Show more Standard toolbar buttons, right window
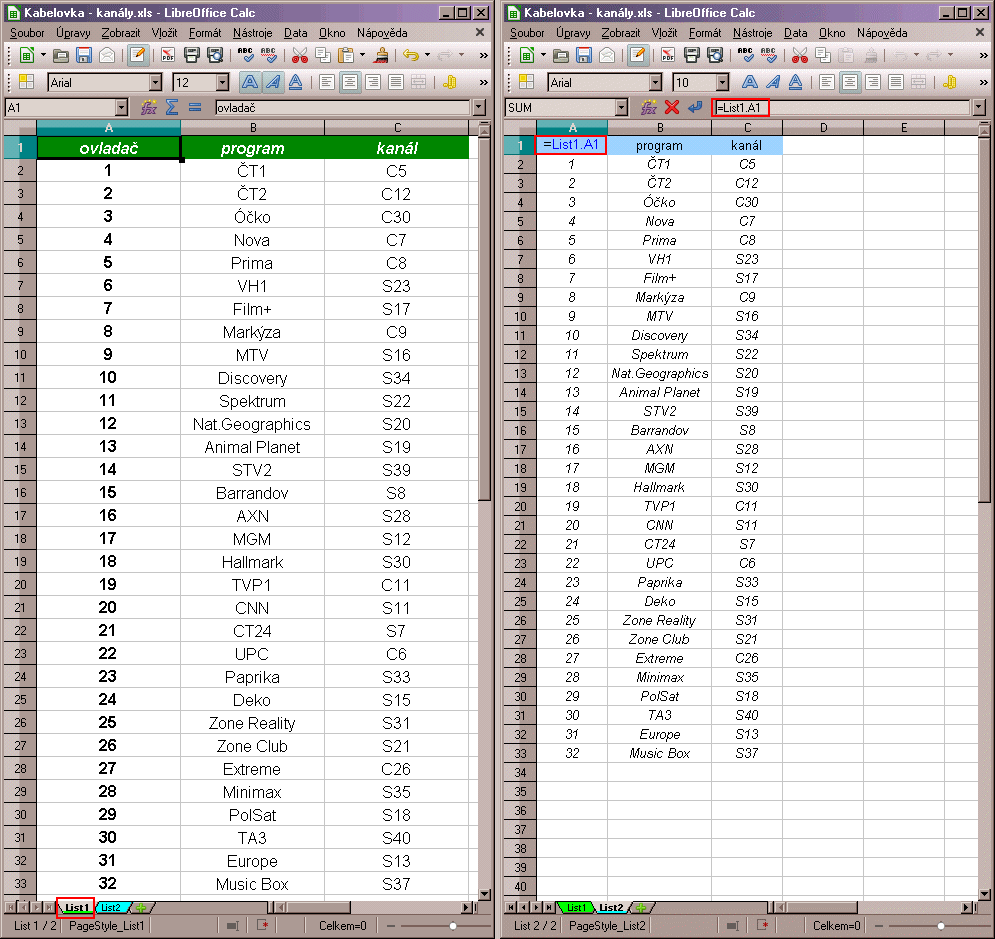This screenshot has width=995, height=939. (x=984, y=56)
